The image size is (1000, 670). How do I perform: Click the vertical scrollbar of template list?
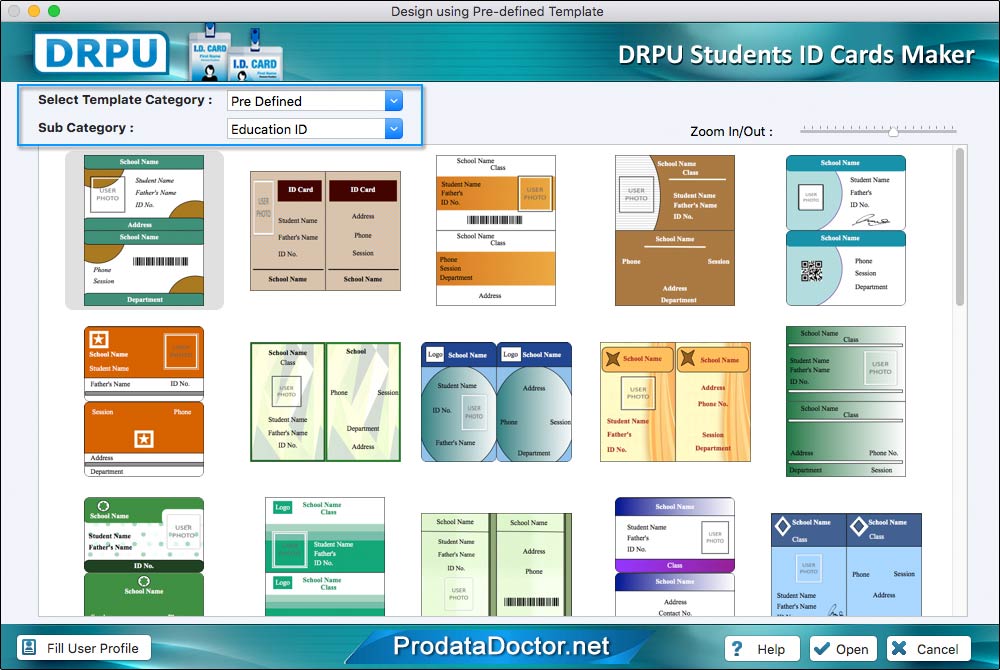(959, 227)
